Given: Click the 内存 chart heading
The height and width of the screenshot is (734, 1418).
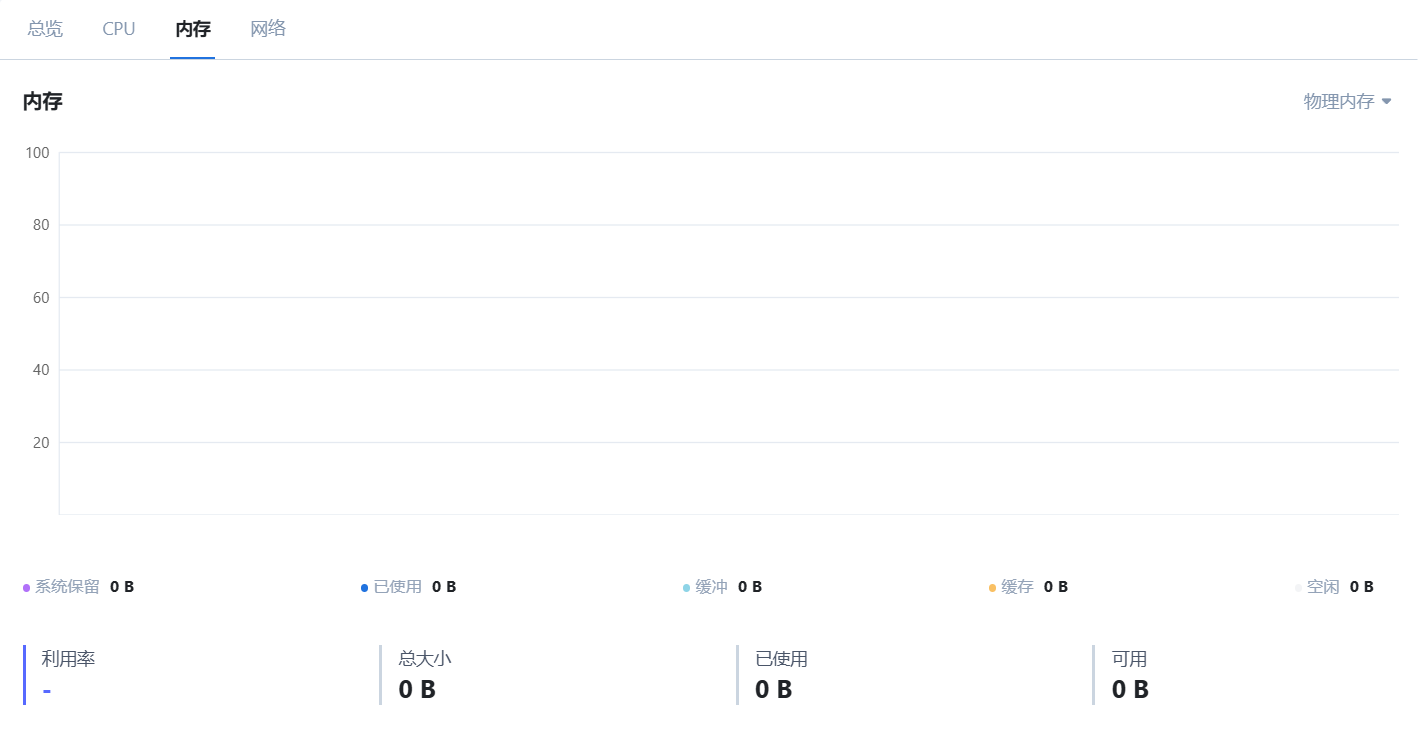Looking at the screenshot, I should tap(43, 101).
